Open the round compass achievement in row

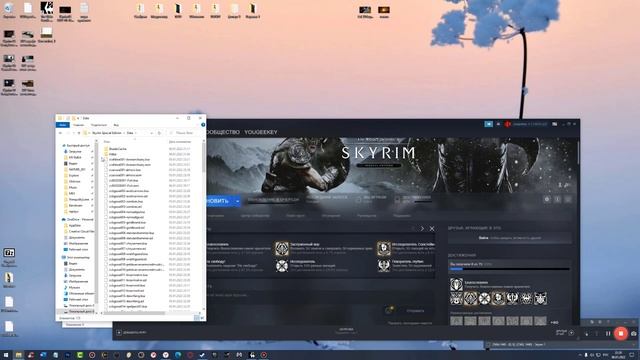click(x=484, y=298)
